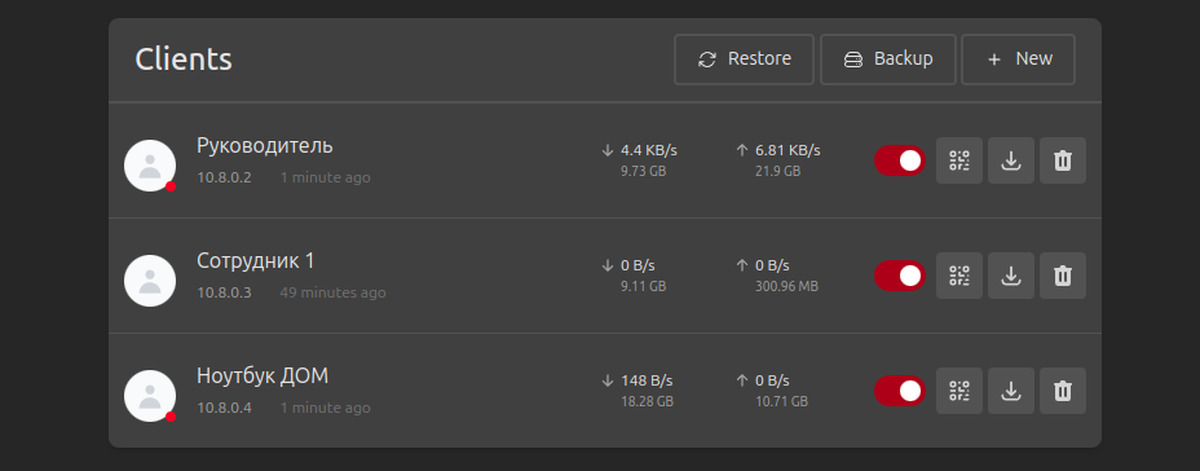
Task: Show QR code for Руководитель client
Action: (959, 161)
